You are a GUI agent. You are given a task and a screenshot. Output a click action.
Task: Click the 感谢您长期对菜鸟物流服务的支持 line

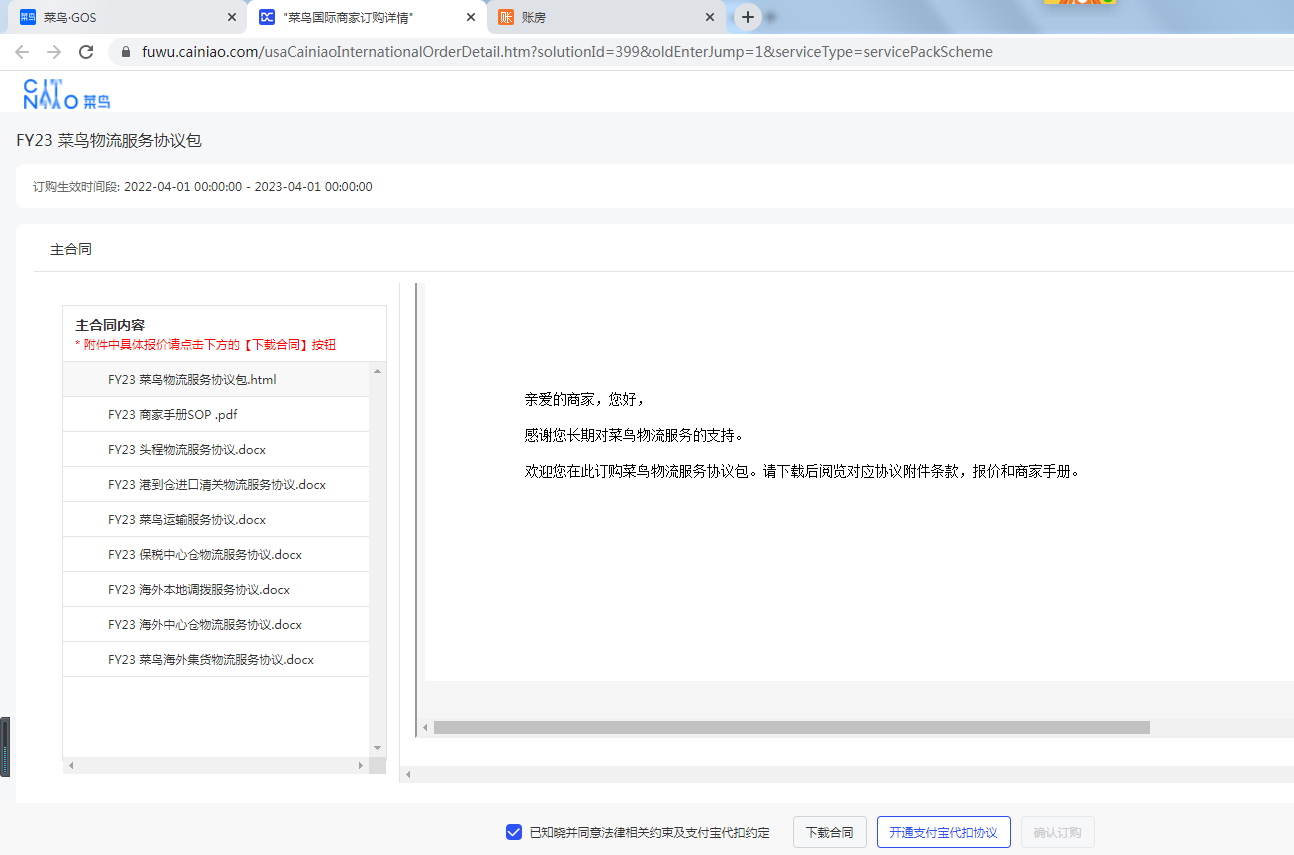coord(635,435)
